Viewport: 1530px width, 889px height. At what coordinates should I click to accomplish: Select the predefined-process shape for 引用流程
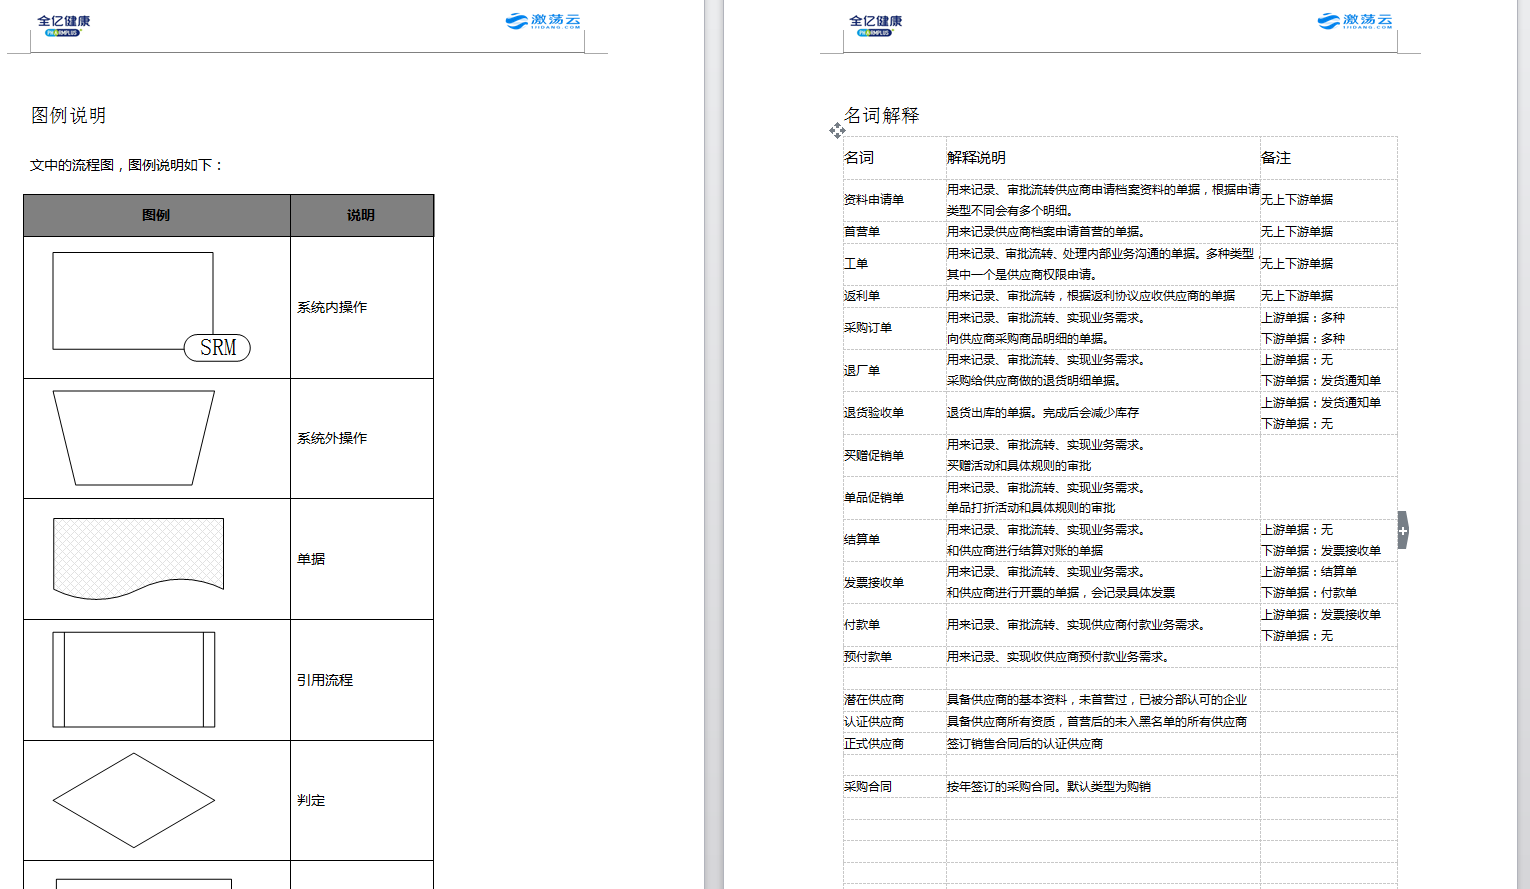click(134, 679)
